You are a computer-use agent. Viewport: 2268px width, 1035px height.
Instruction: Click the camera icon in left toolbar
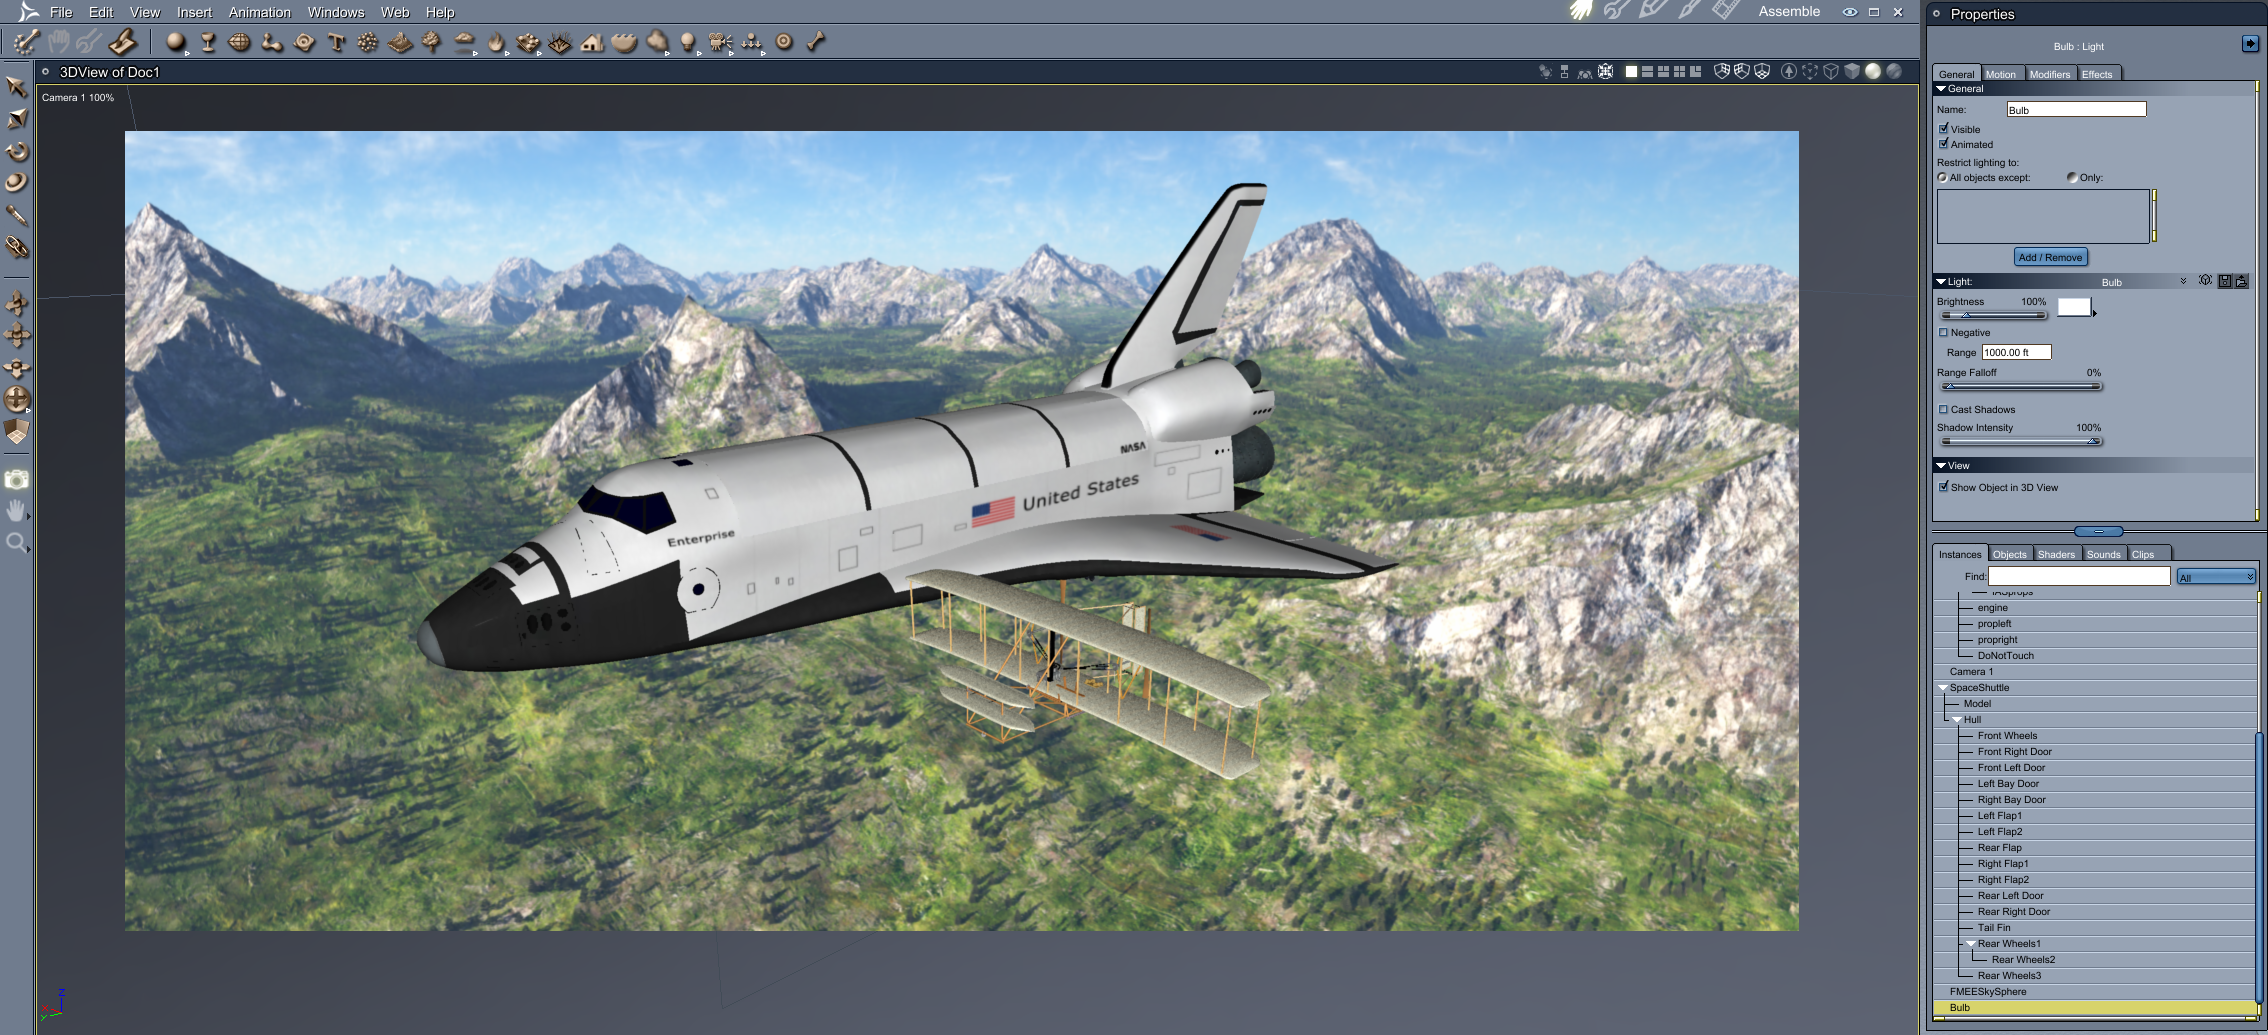point(16,480)
